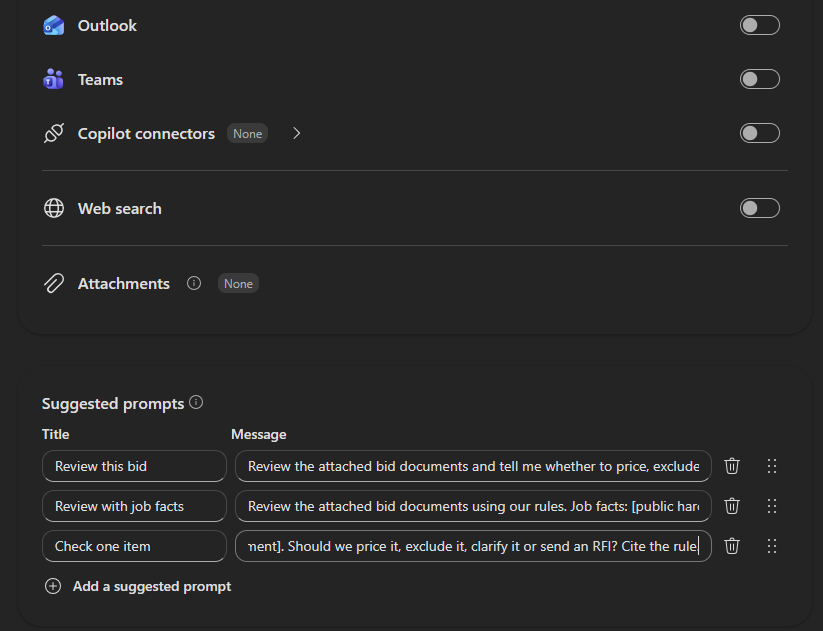Click the None badge beside Copilot connectors
The image size is (823, 631).
tap(247, 133)
